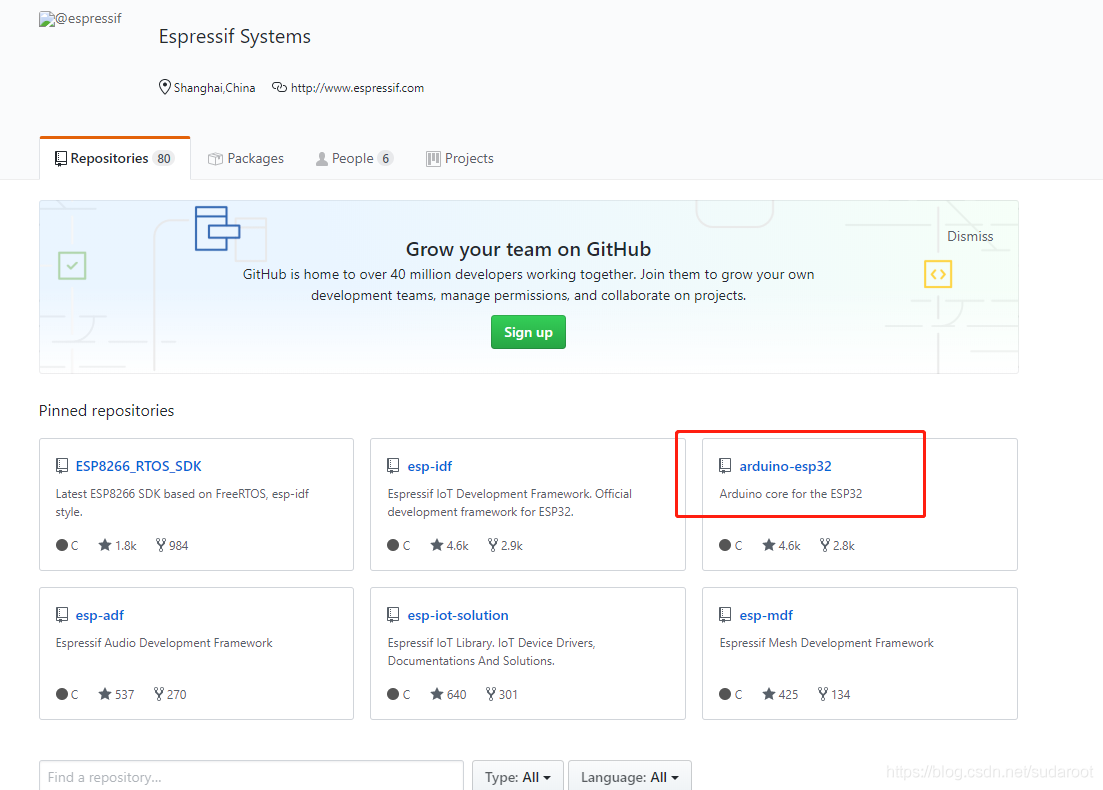The width and height of the screenshot is (1103, 790).
Task: Click the link chain icon beside the website URL
Action: 279,87
